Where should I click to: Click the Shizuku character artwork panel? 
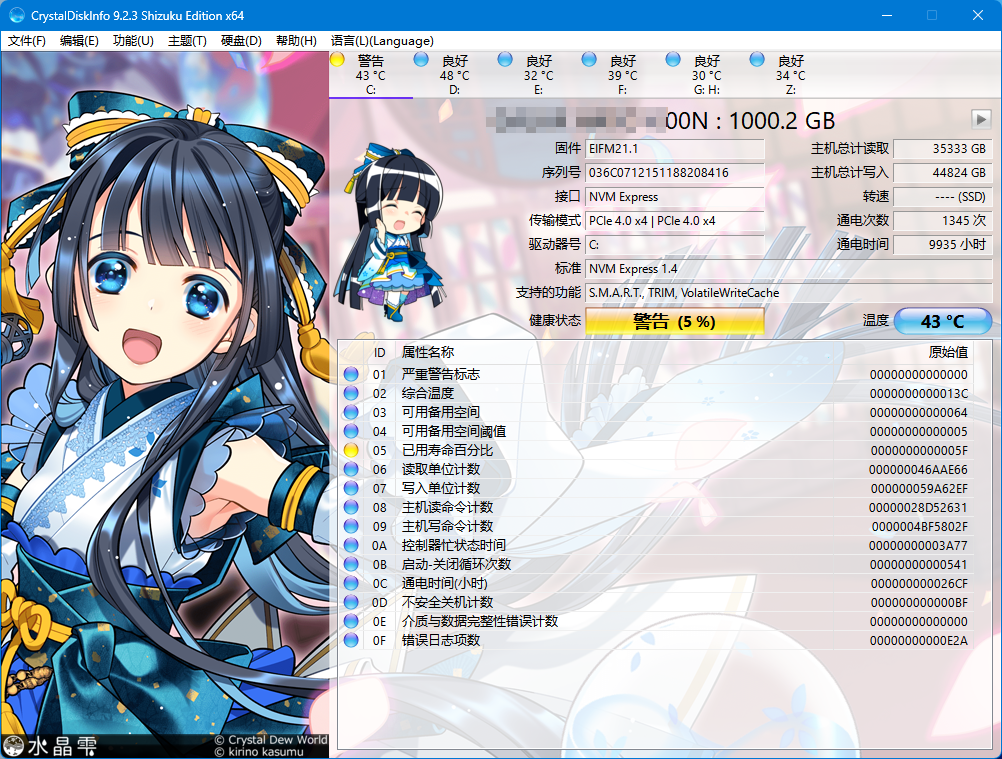click(165, 405)
